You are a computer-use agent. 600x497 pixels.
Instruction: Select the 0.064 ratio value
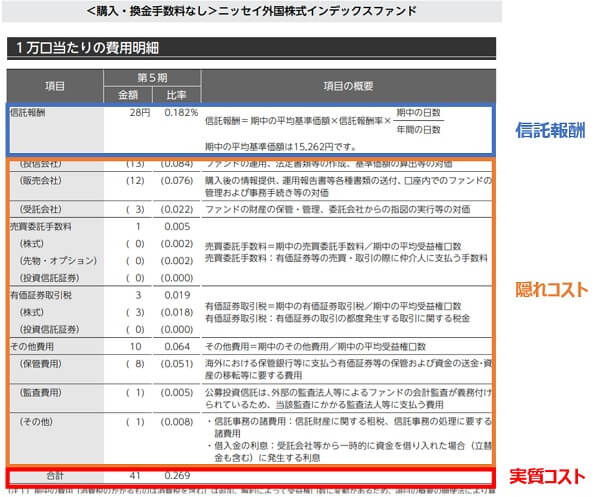pos(177,347)
